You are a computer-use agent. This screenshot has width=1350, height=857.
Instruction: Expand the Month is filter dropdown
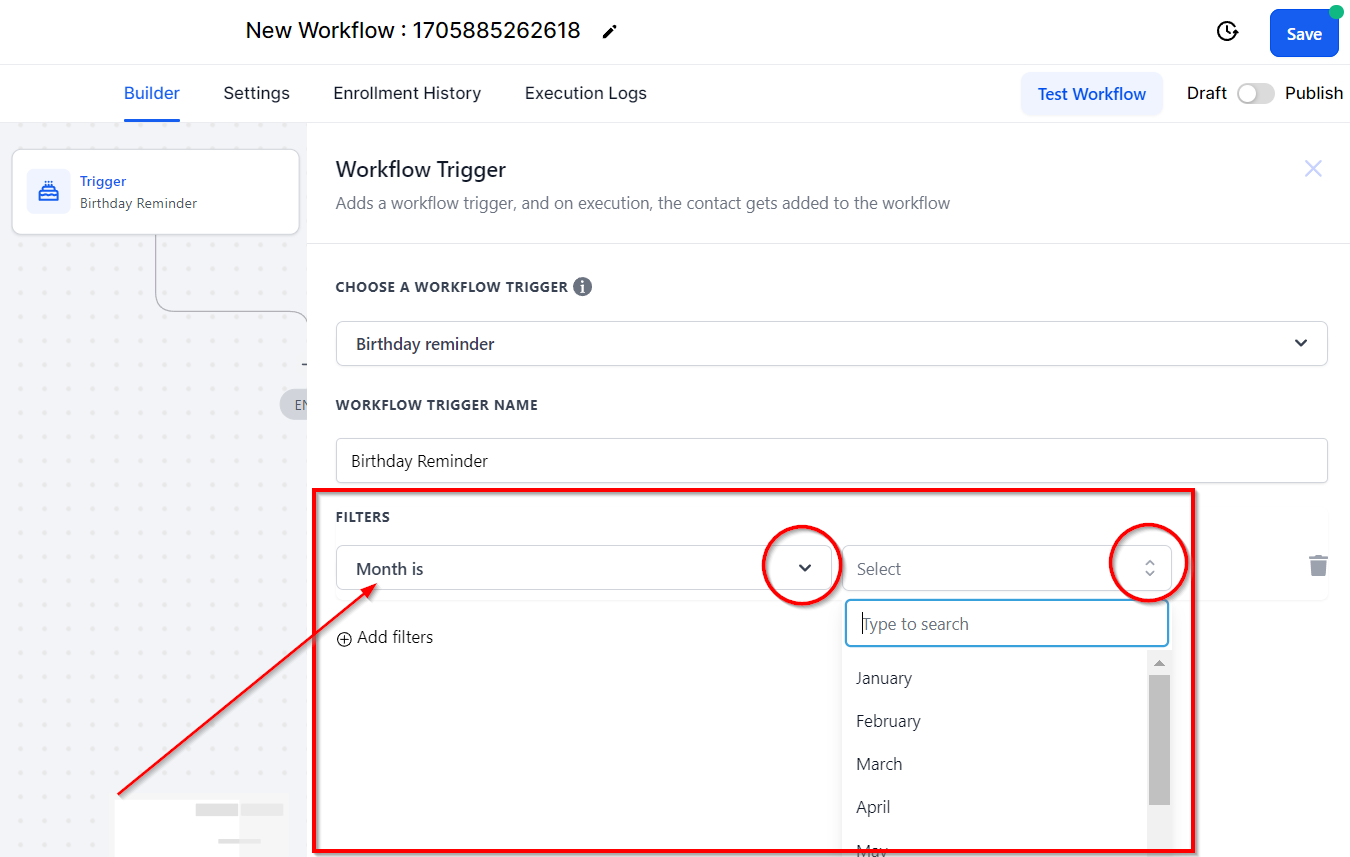coord(583,568)
